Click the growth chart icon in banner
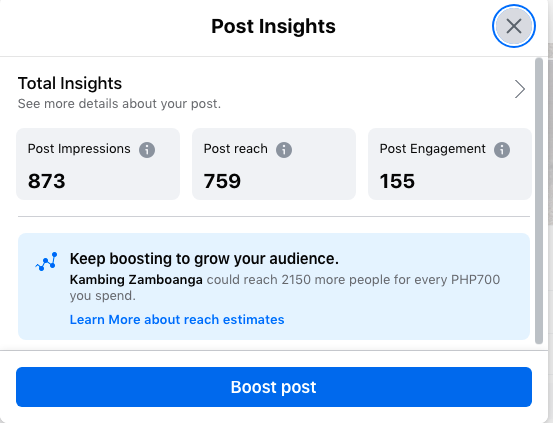The image size is (553, 423). tap(46, 261)
